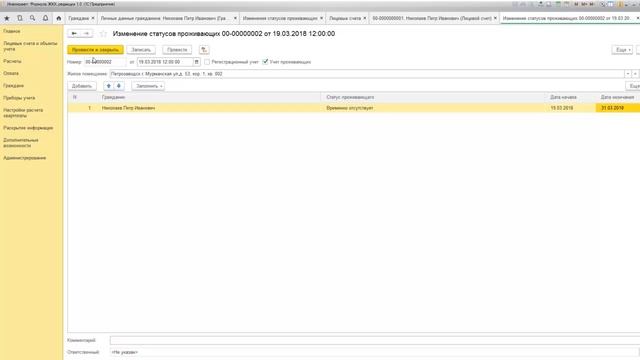
Task: Click the Добавить button
Action: tap(82, 86)
